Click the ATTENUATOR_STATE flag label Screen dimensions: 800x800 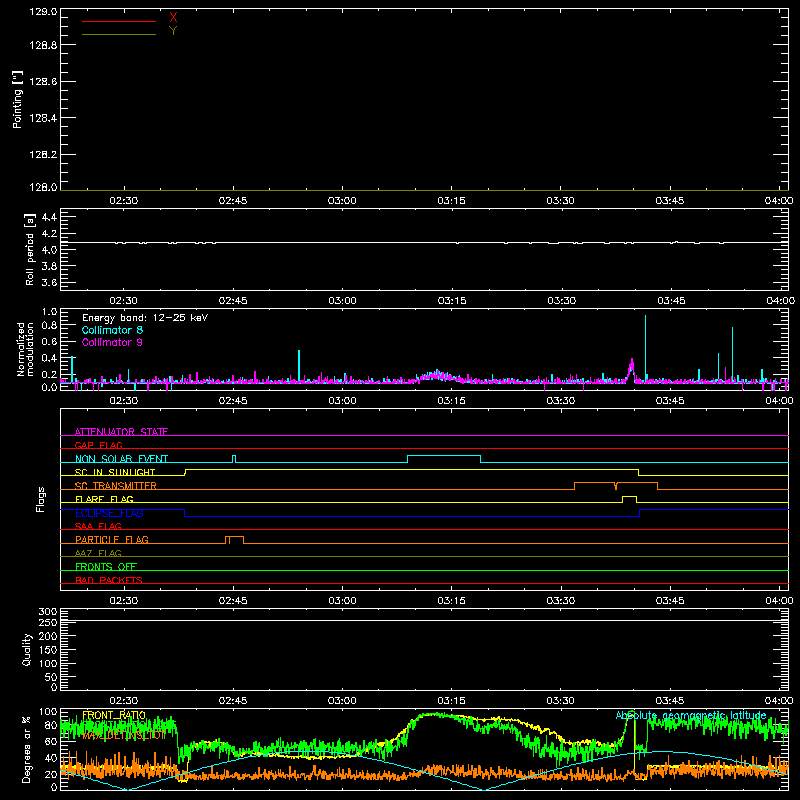121,432
